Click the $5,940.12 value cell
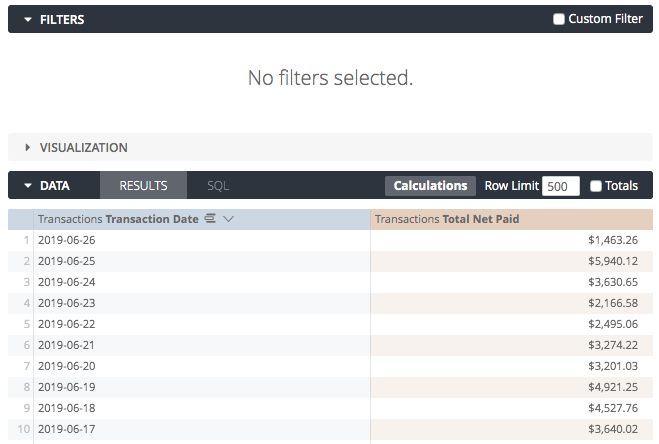 coord(613,261)
